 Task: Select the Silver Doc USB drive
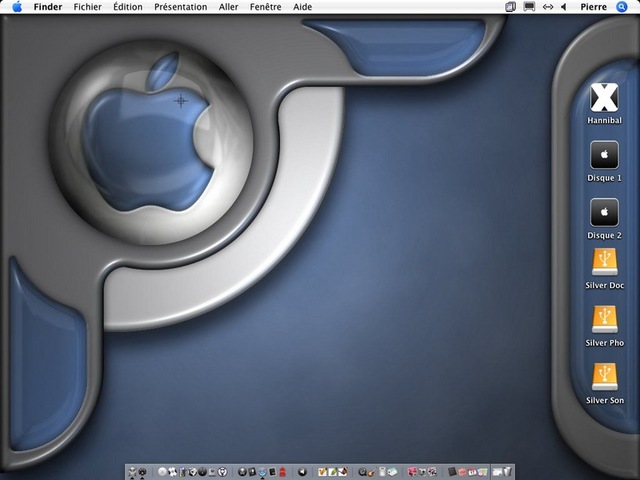pos(604,262)
